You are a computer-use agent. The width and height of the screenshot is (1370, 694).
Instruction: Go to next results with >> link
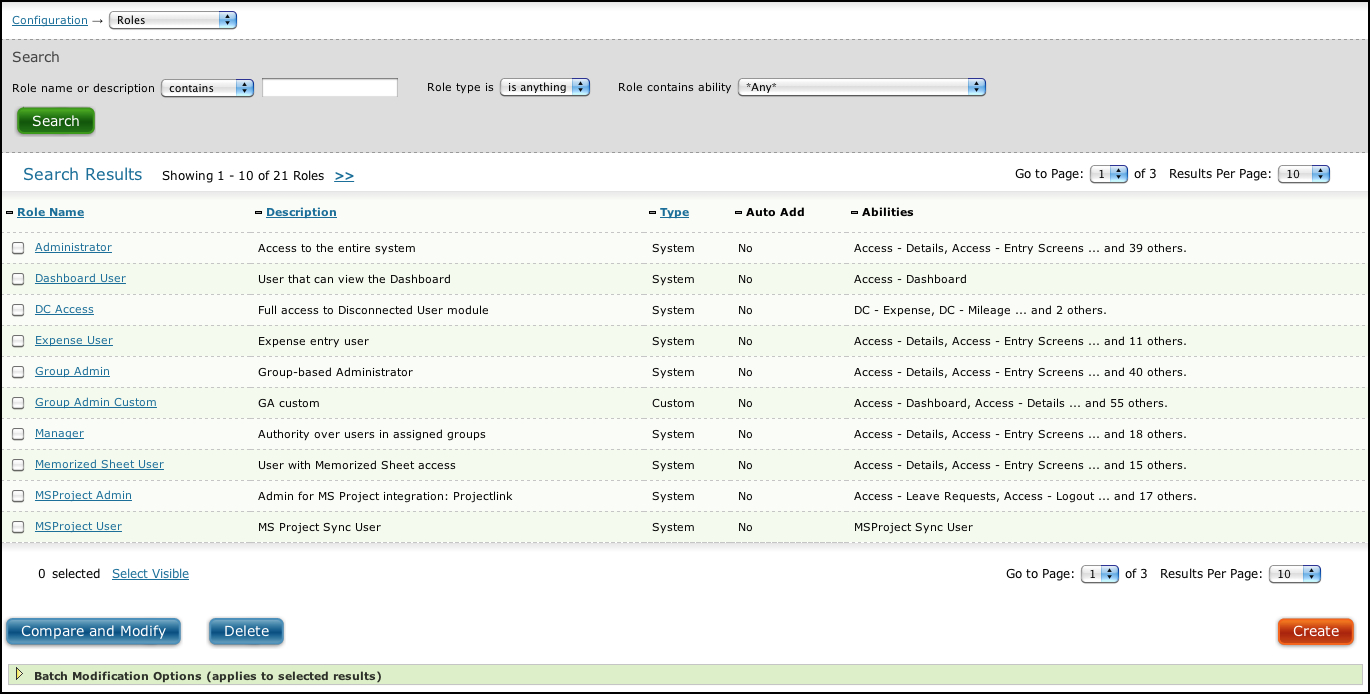click(344, 176)
